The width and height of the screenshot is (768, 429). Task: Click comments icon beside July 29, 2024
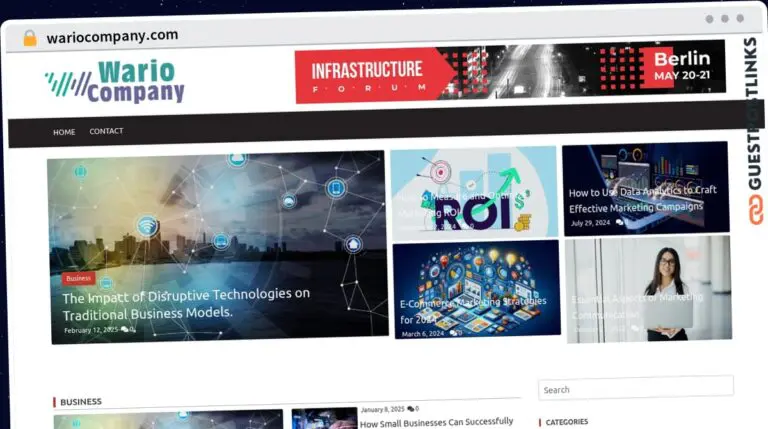point(620,222)
